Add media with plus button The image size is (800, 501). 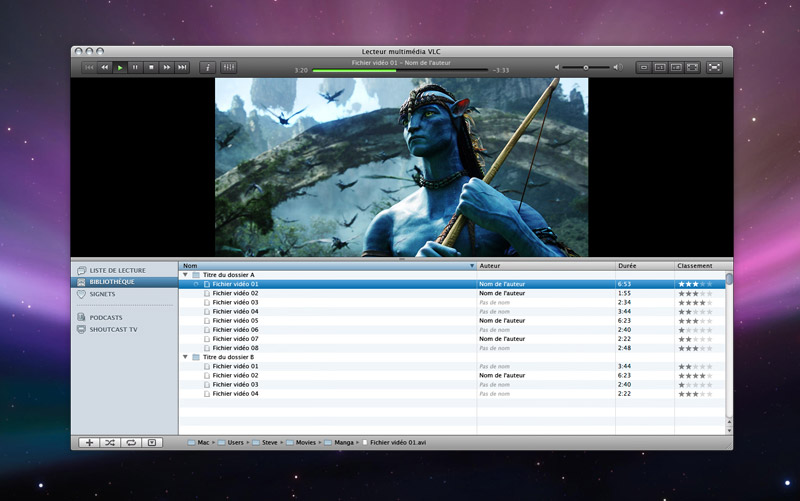pos(89,443)
